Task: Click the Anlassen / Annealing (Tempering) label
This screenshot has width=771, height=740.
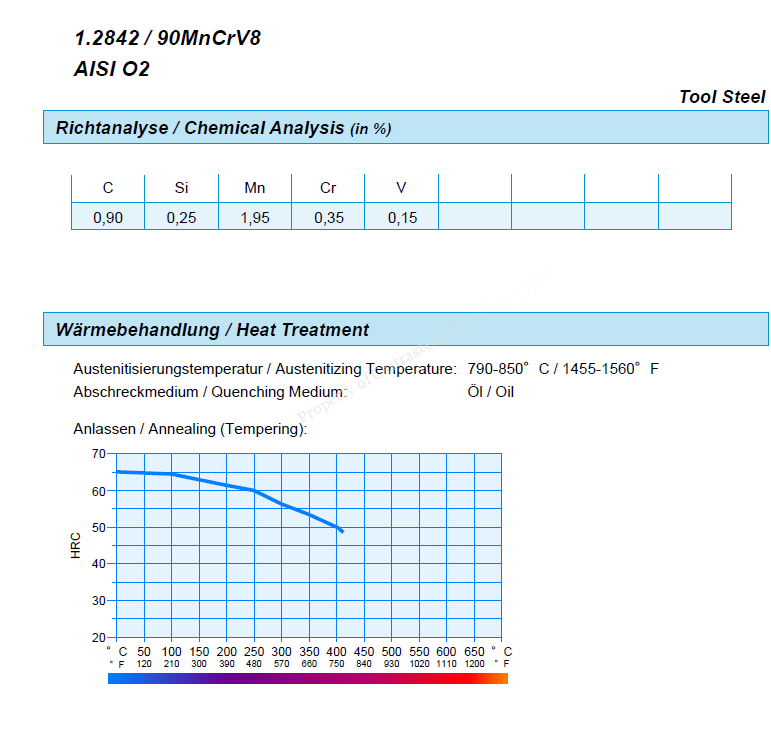Action: pyautogui.click(x=190, y=429)
